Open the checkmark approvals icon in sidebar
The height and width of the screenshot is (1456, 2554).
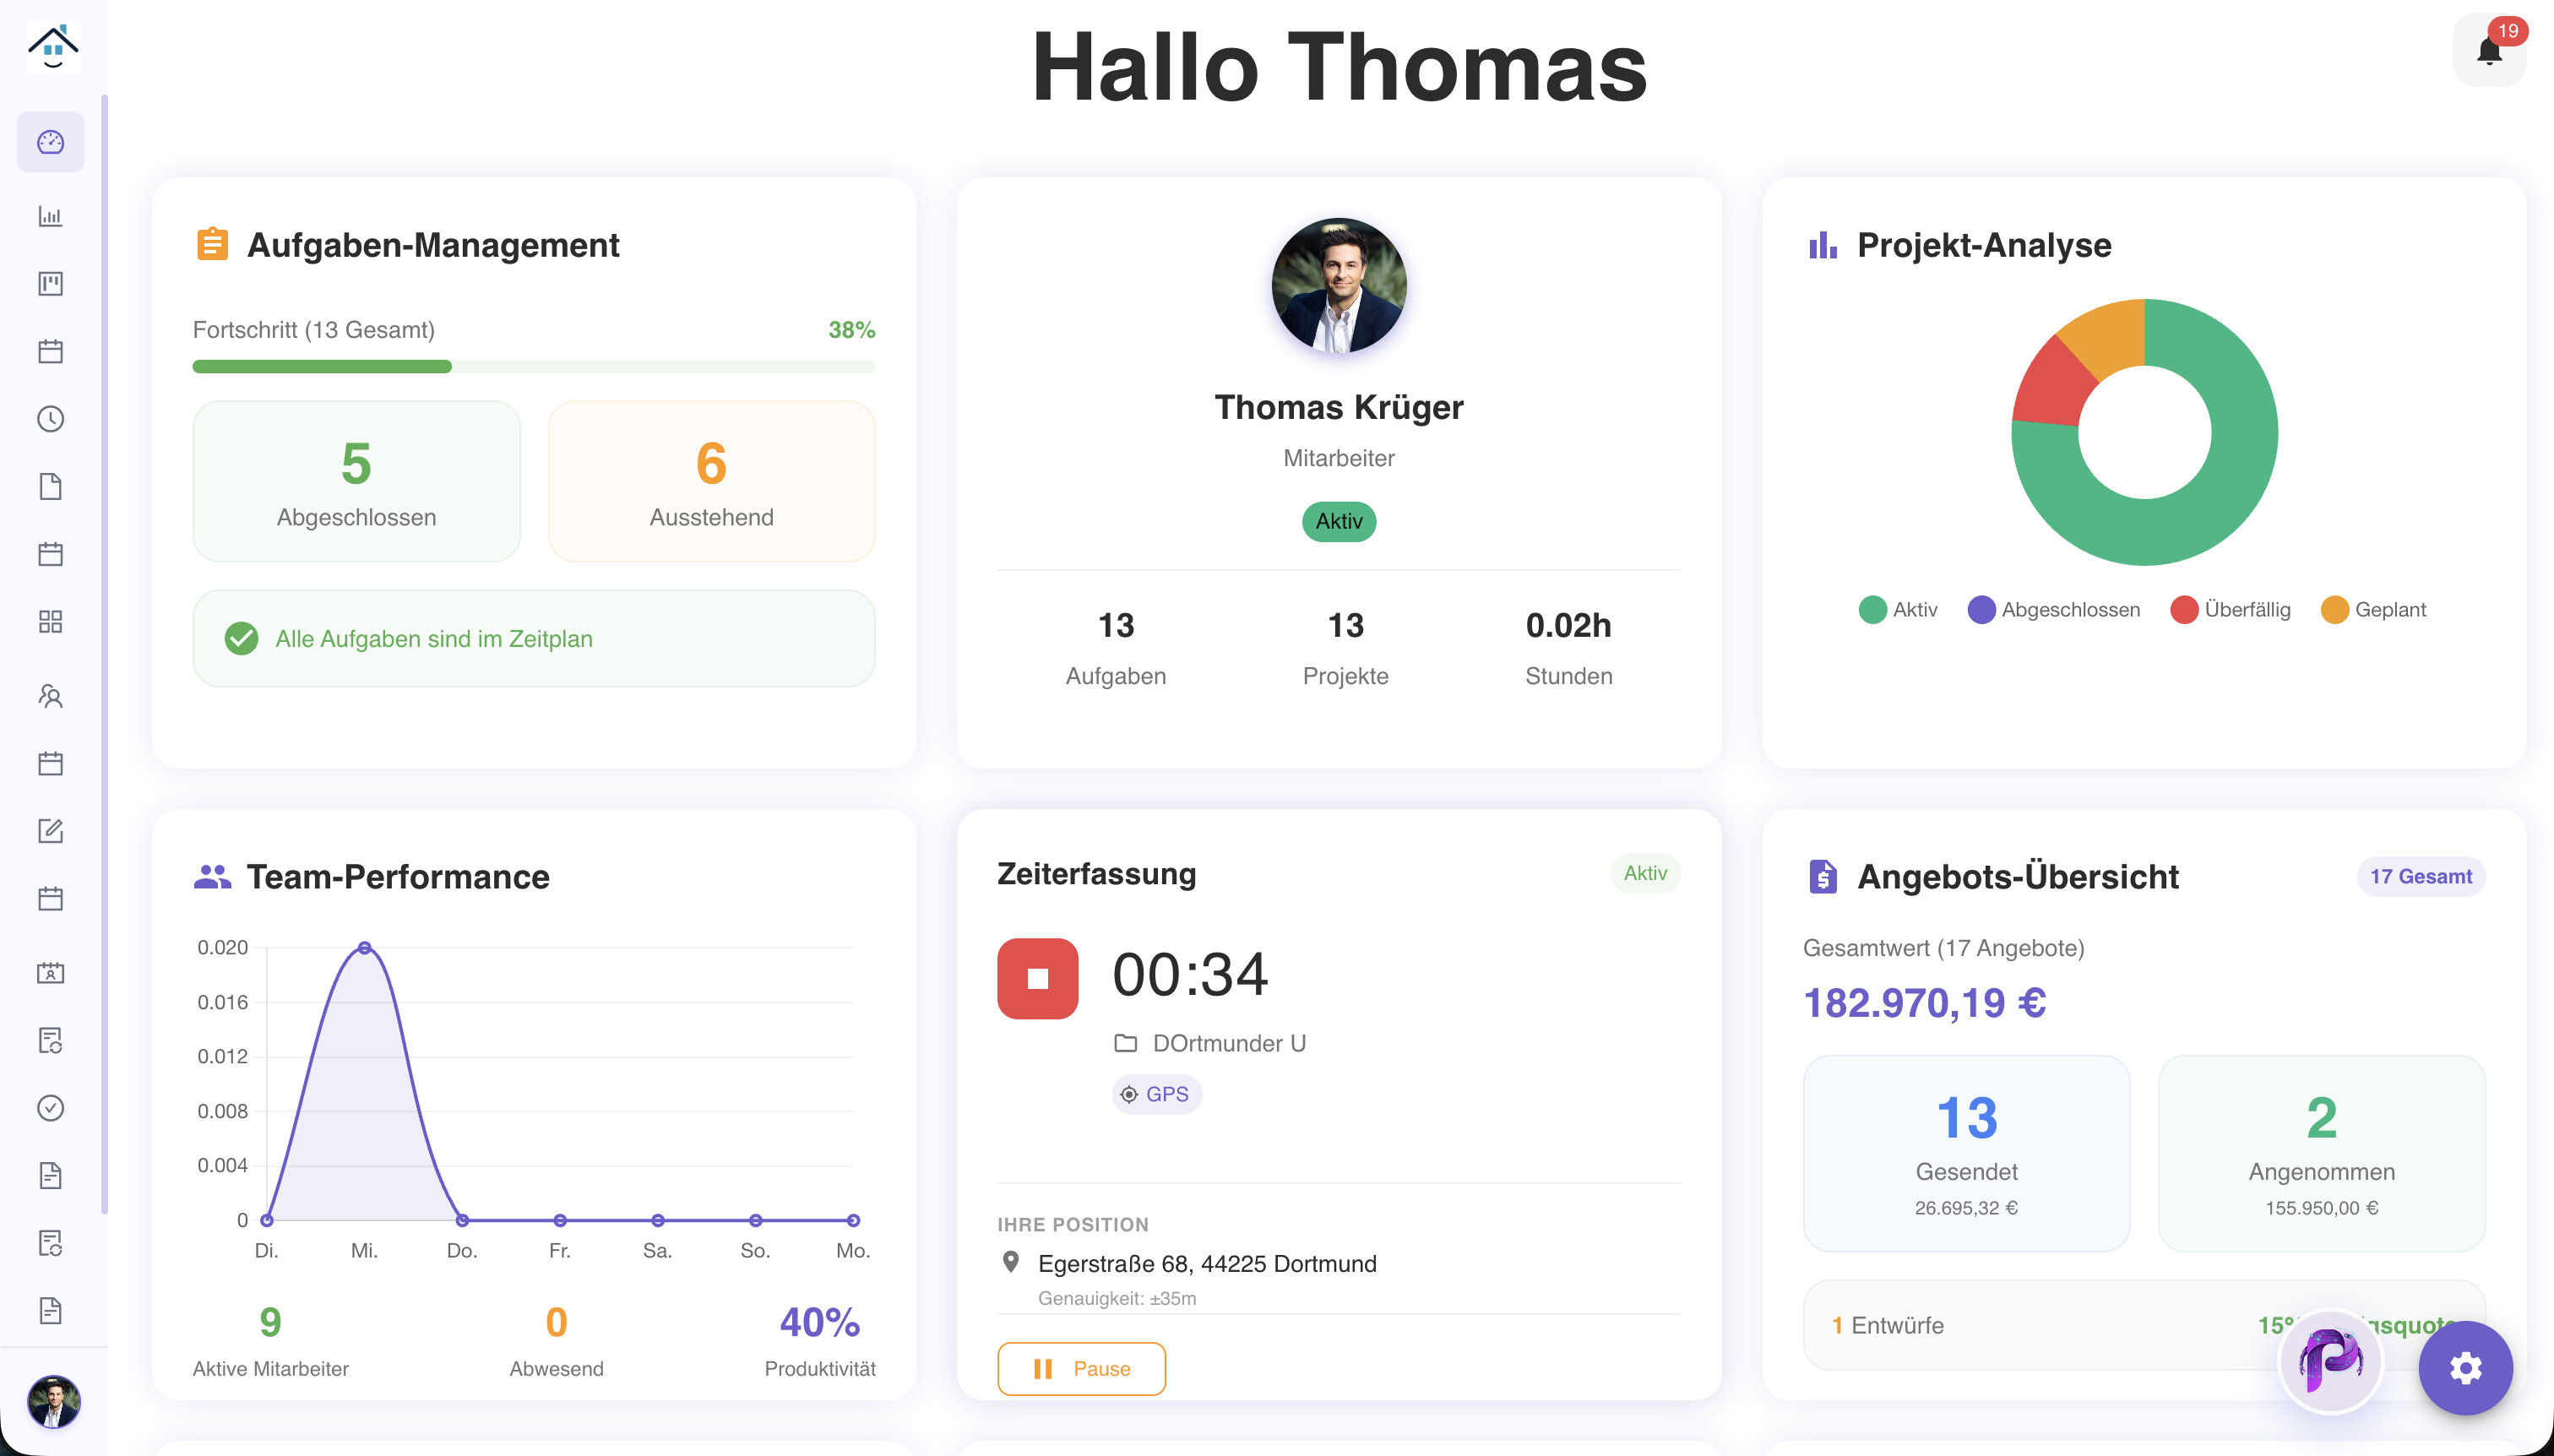pyautogui.click(x=51, y=1108)
